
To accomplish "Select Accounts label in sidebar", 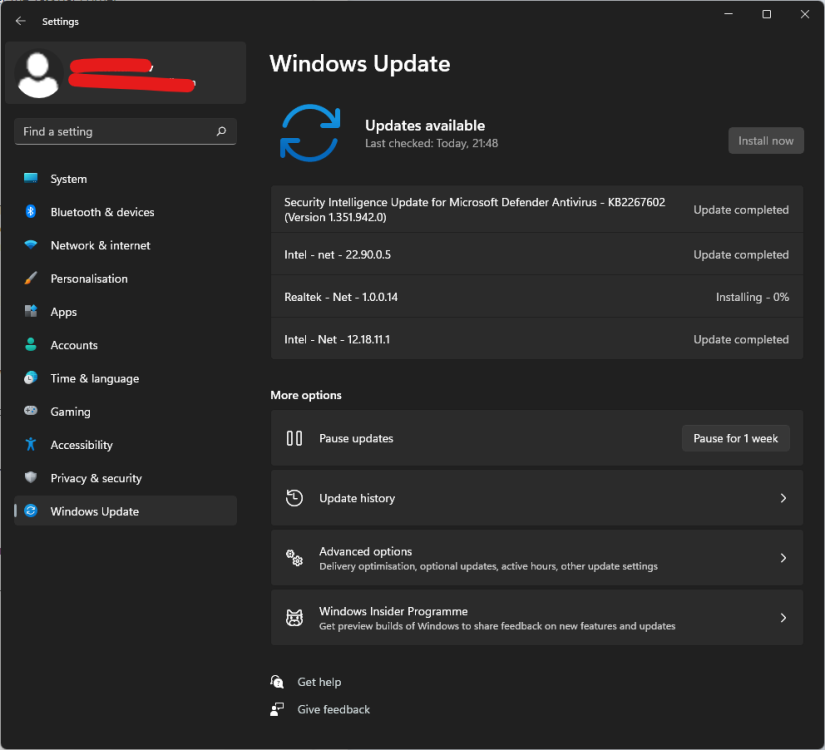I will (x=74, y=345).
